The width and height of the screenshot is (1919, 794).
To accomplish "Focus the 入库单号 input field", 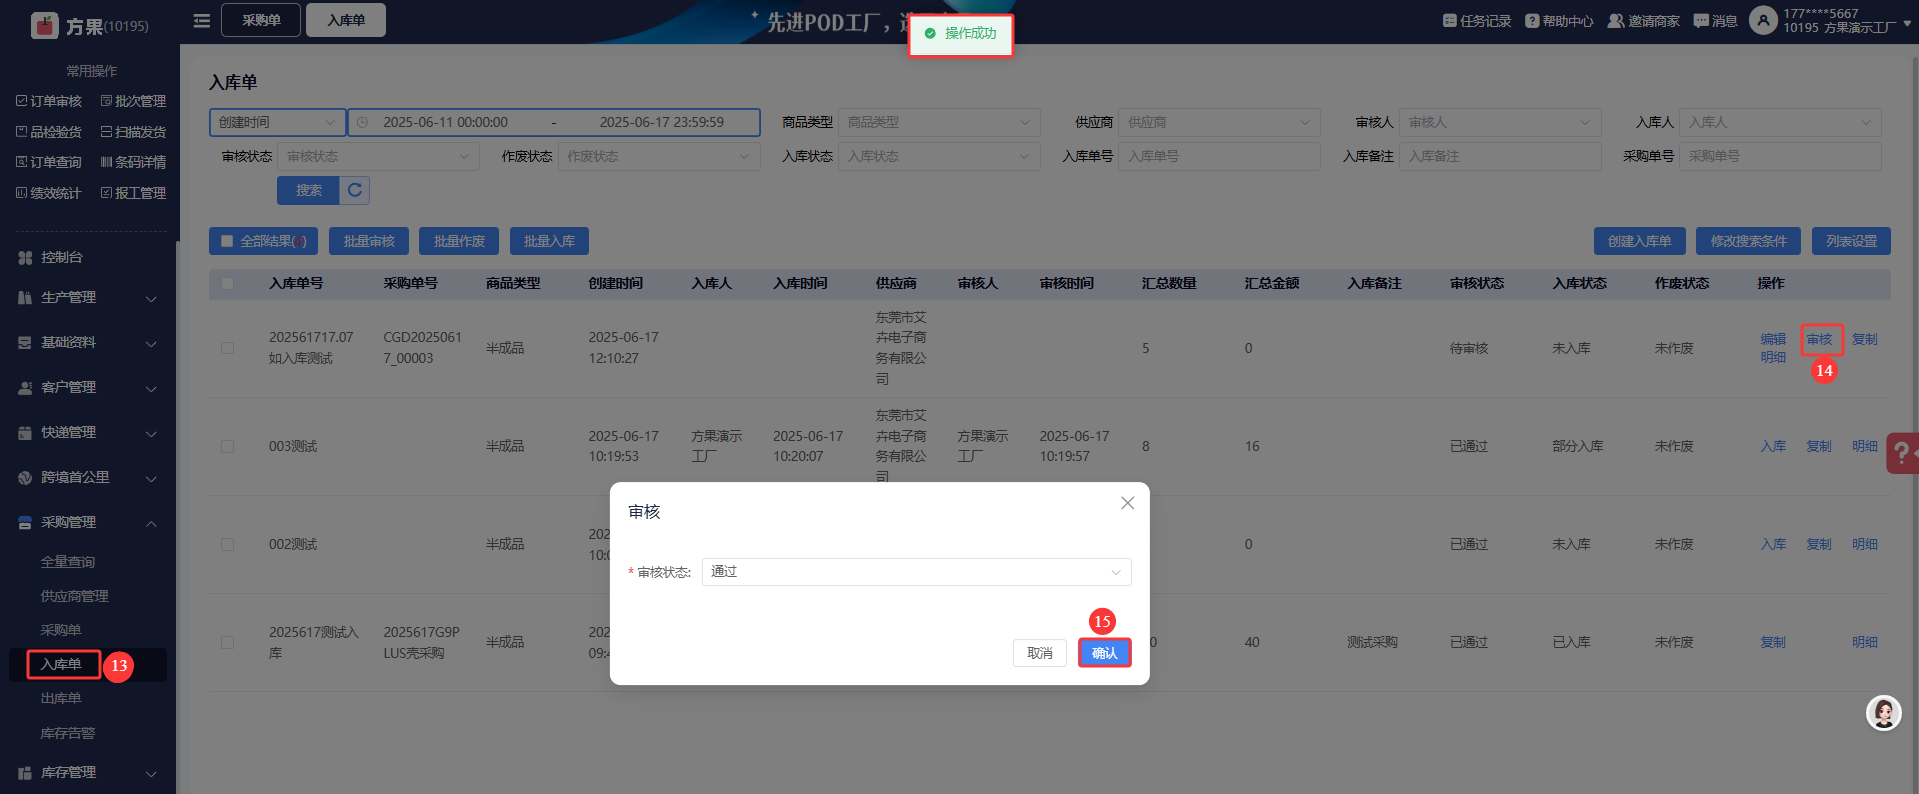I will click(1219, 156).
